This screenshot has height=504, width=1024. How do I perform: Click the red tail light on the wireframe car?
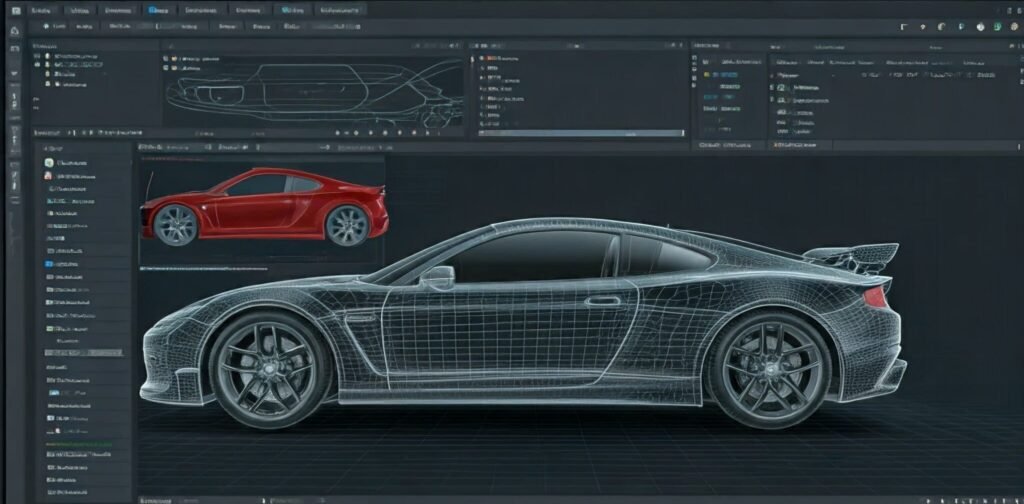876,296
